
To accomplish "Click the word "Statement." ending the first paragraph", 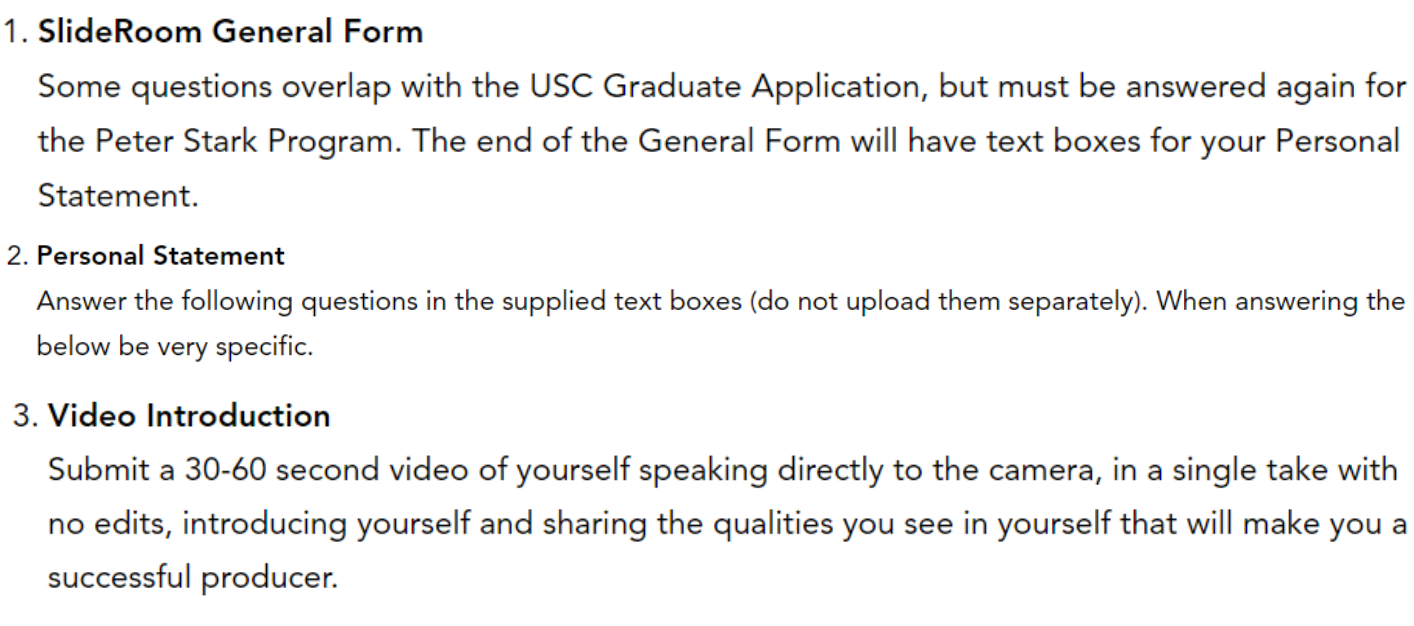I will pyautogui.click(x=118, y=195).
